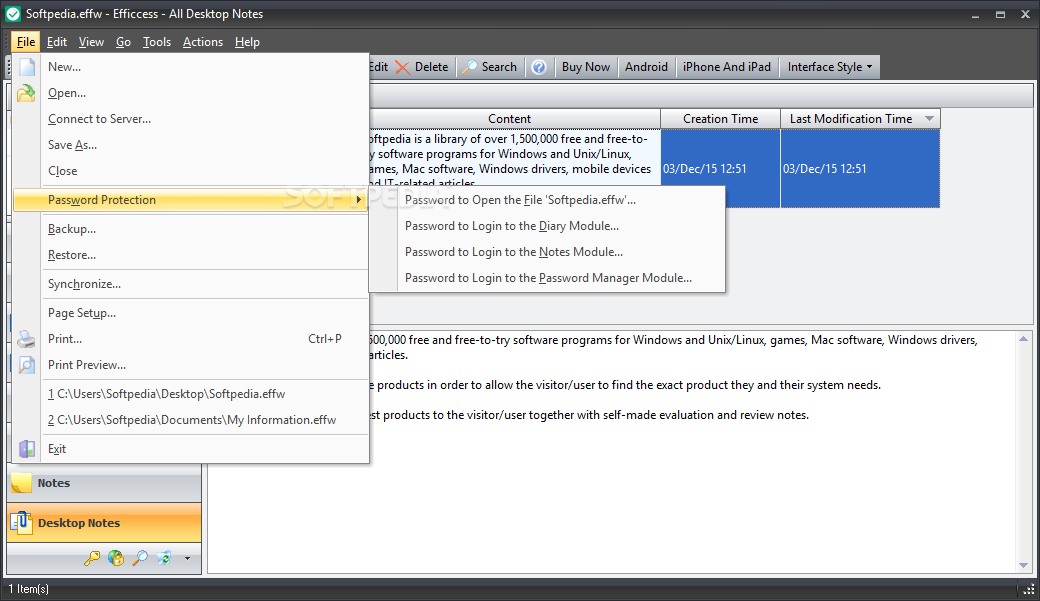Click the Print Preview magnifier page icon
Image resolution: width=1040 pixels, height=601 pixels.
pos(27,365)
